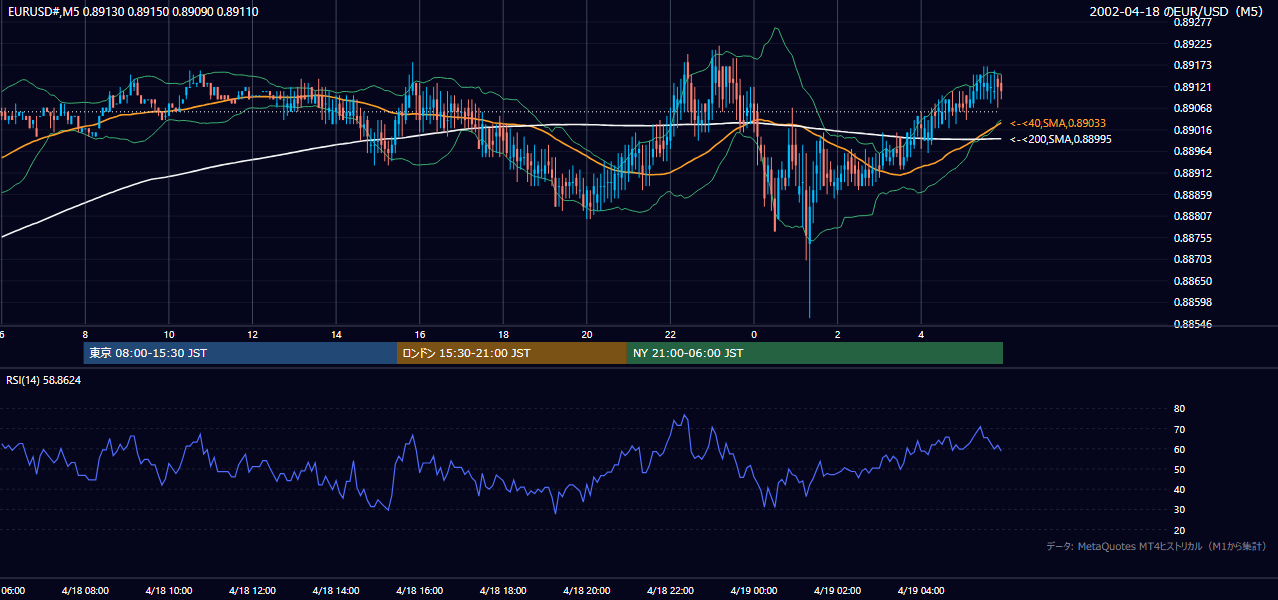Screen dimensions: 1278x600
Task: Click price axis value 0.88598
Action: click(x=1192, y=302)
